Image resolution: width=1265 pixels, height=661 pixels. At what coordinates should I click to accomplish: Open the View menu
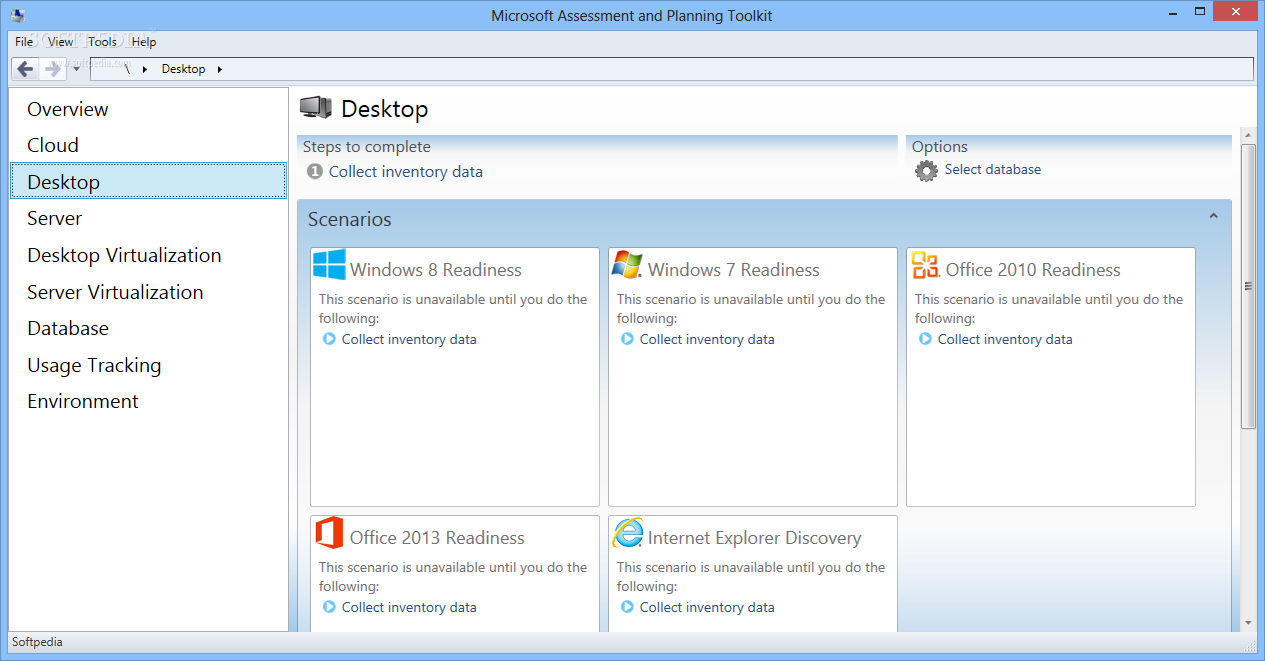pyautogui.click(x=60, y=42)
